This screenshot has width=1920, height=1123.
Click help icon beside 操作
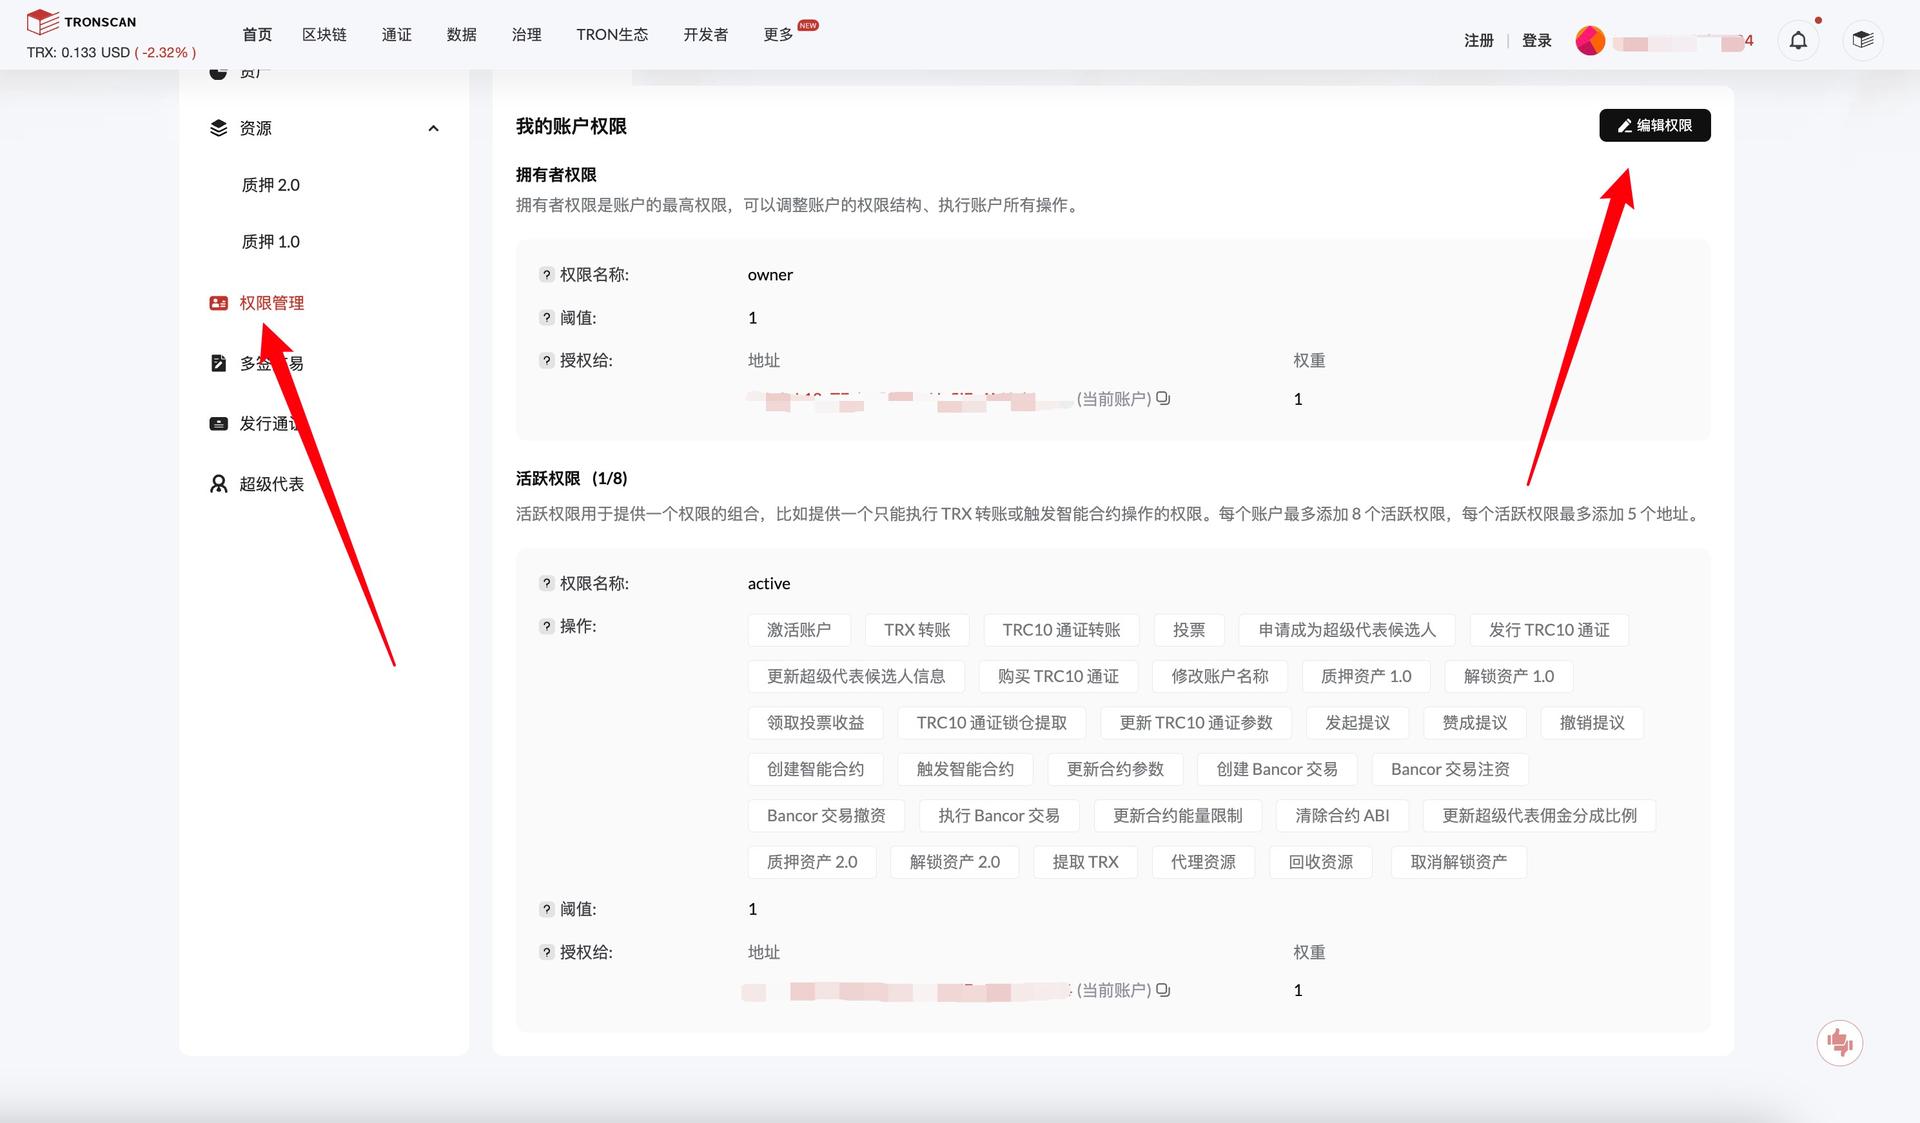(x=547, y=626)
